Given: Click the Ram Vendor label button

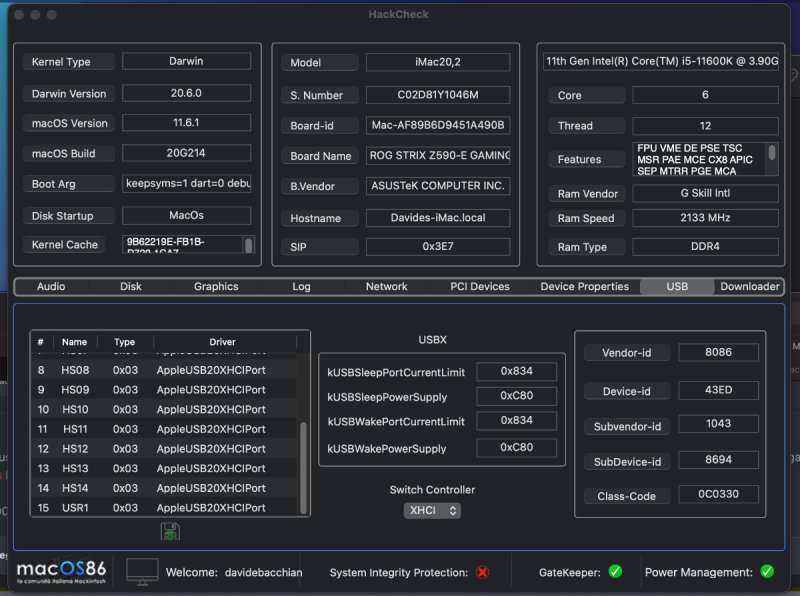Looking at the screenshot, I should 587,194.
